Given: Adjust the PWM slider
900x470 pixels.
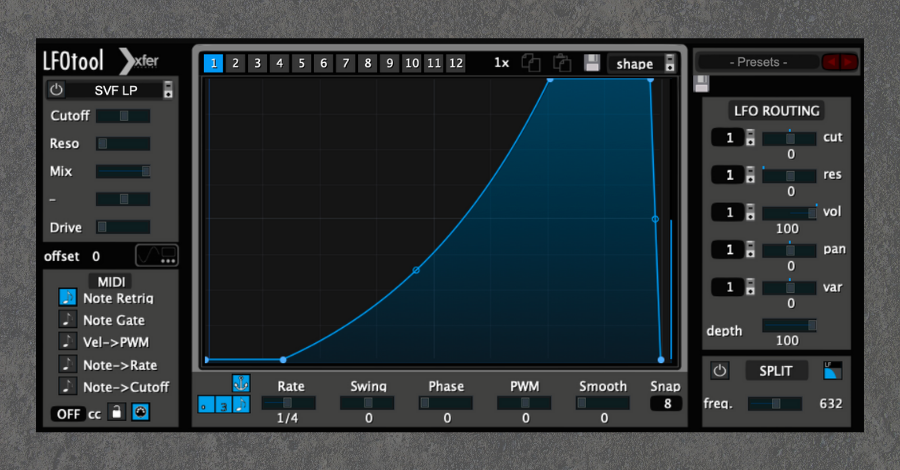Looking at the screenshot, I should pyautogui.click(x=524, y=403).
